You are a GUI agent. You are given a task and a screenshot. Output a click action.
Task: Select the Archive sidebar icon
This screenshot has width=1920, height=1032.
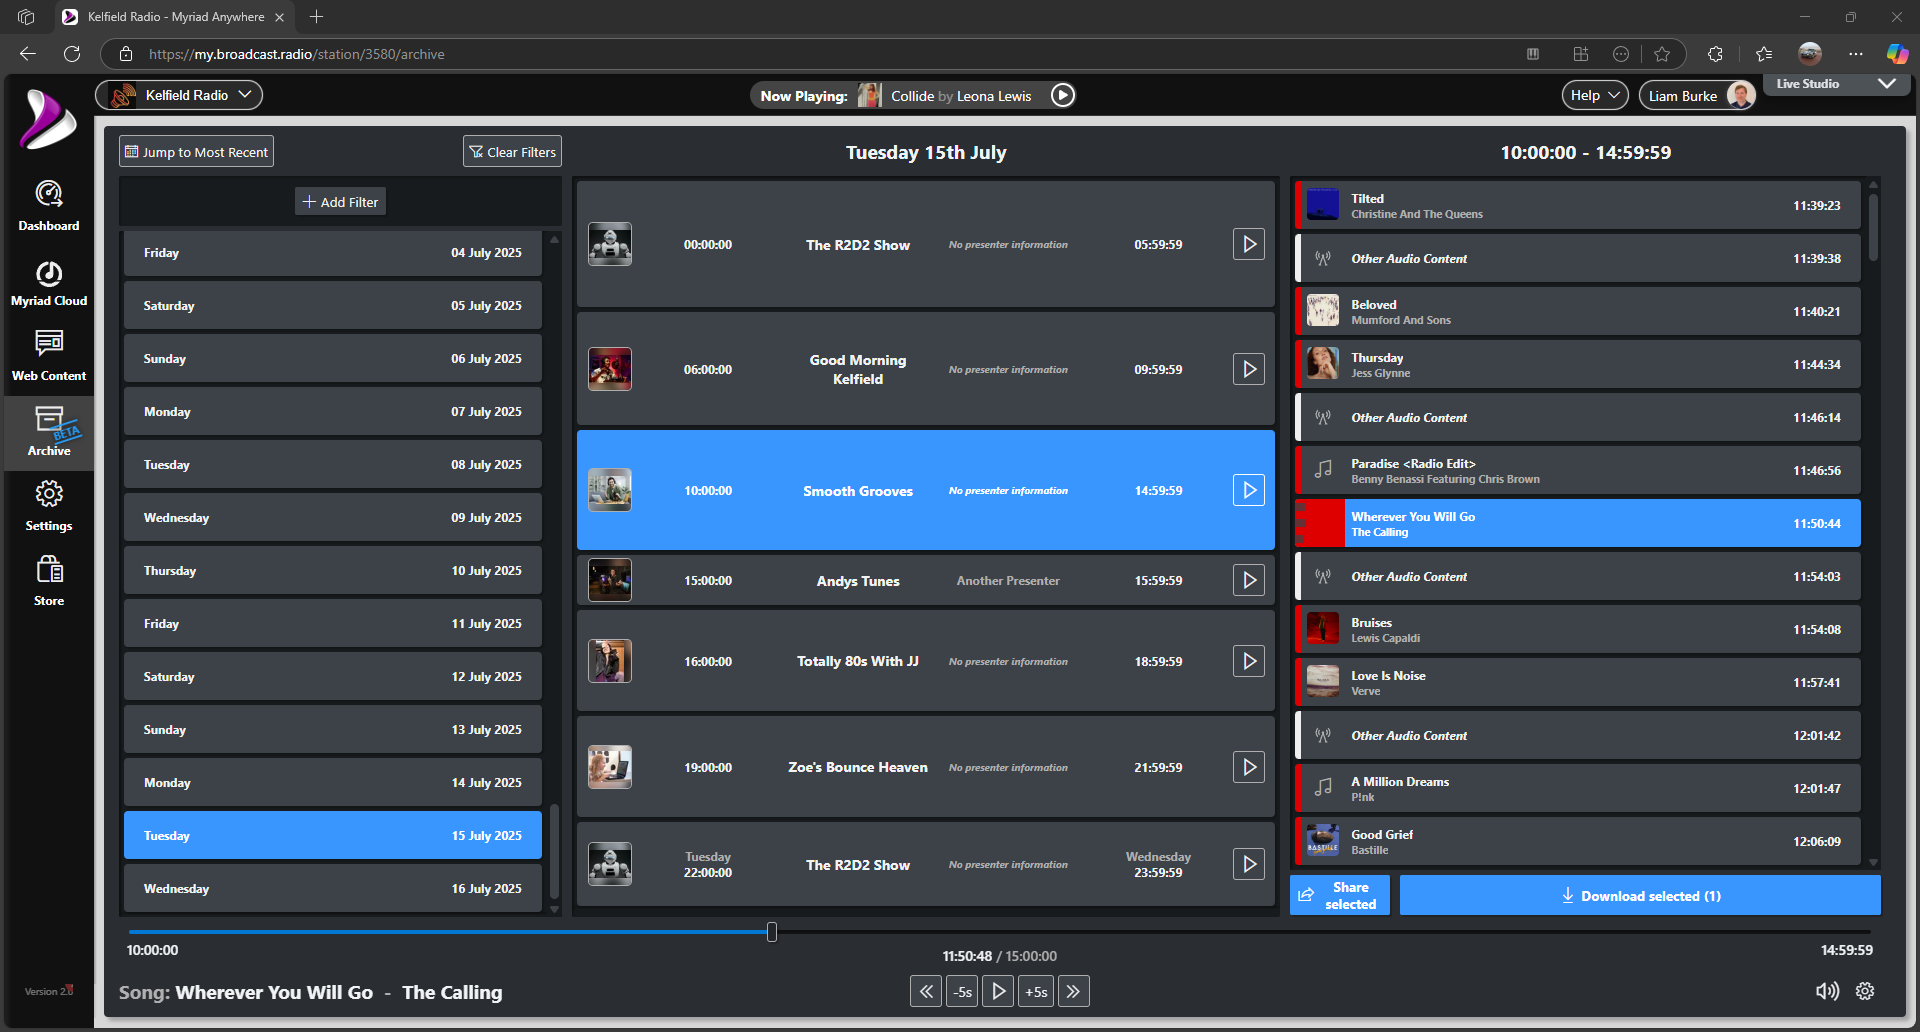pyautogui.click(x=49, y=432)
